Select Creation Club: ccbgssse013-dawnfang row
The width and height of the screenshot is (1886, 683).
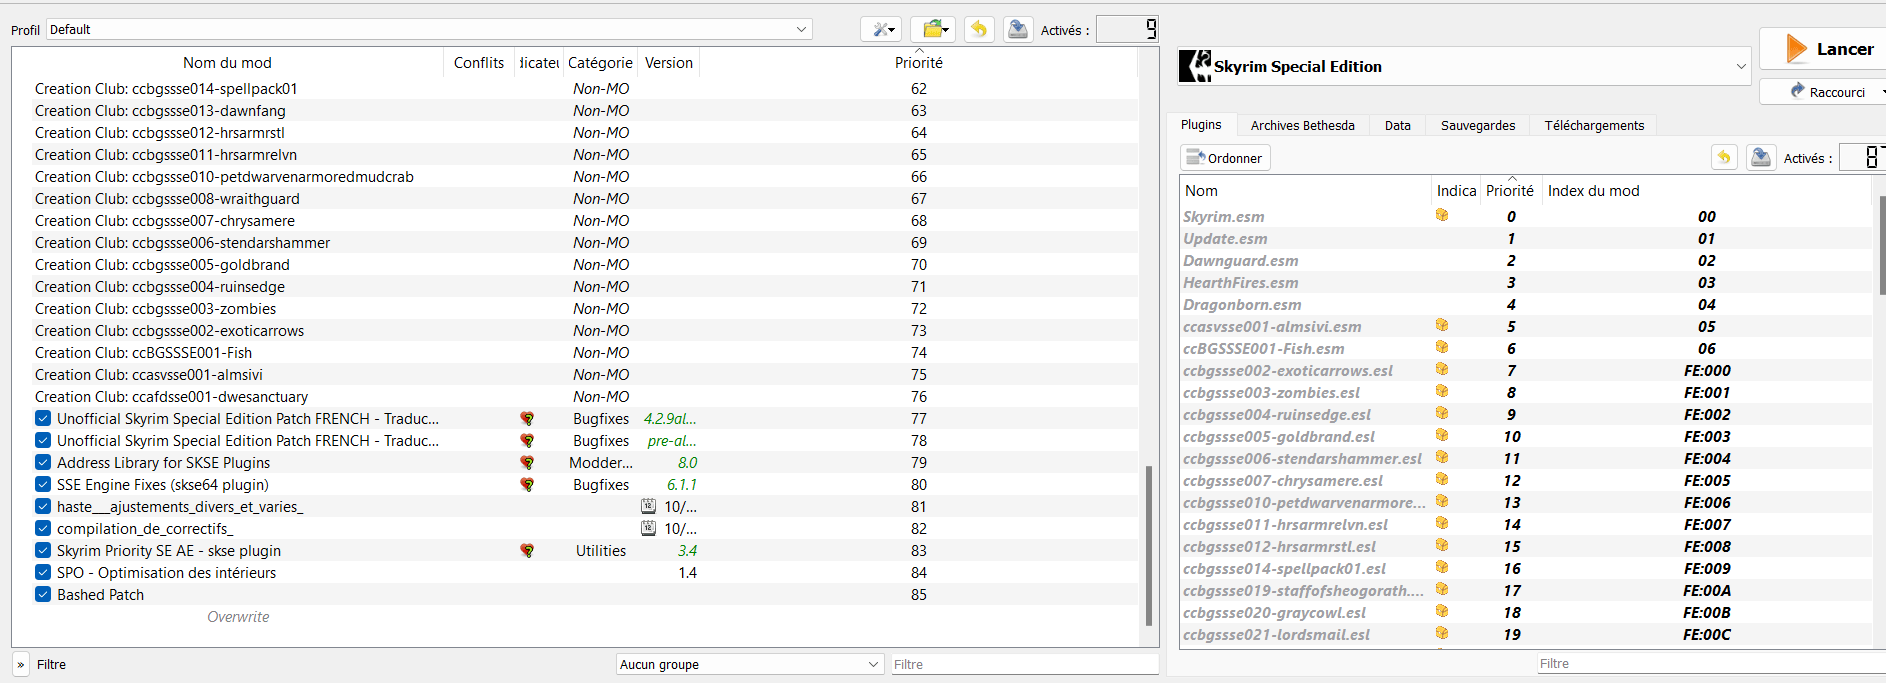575,111
